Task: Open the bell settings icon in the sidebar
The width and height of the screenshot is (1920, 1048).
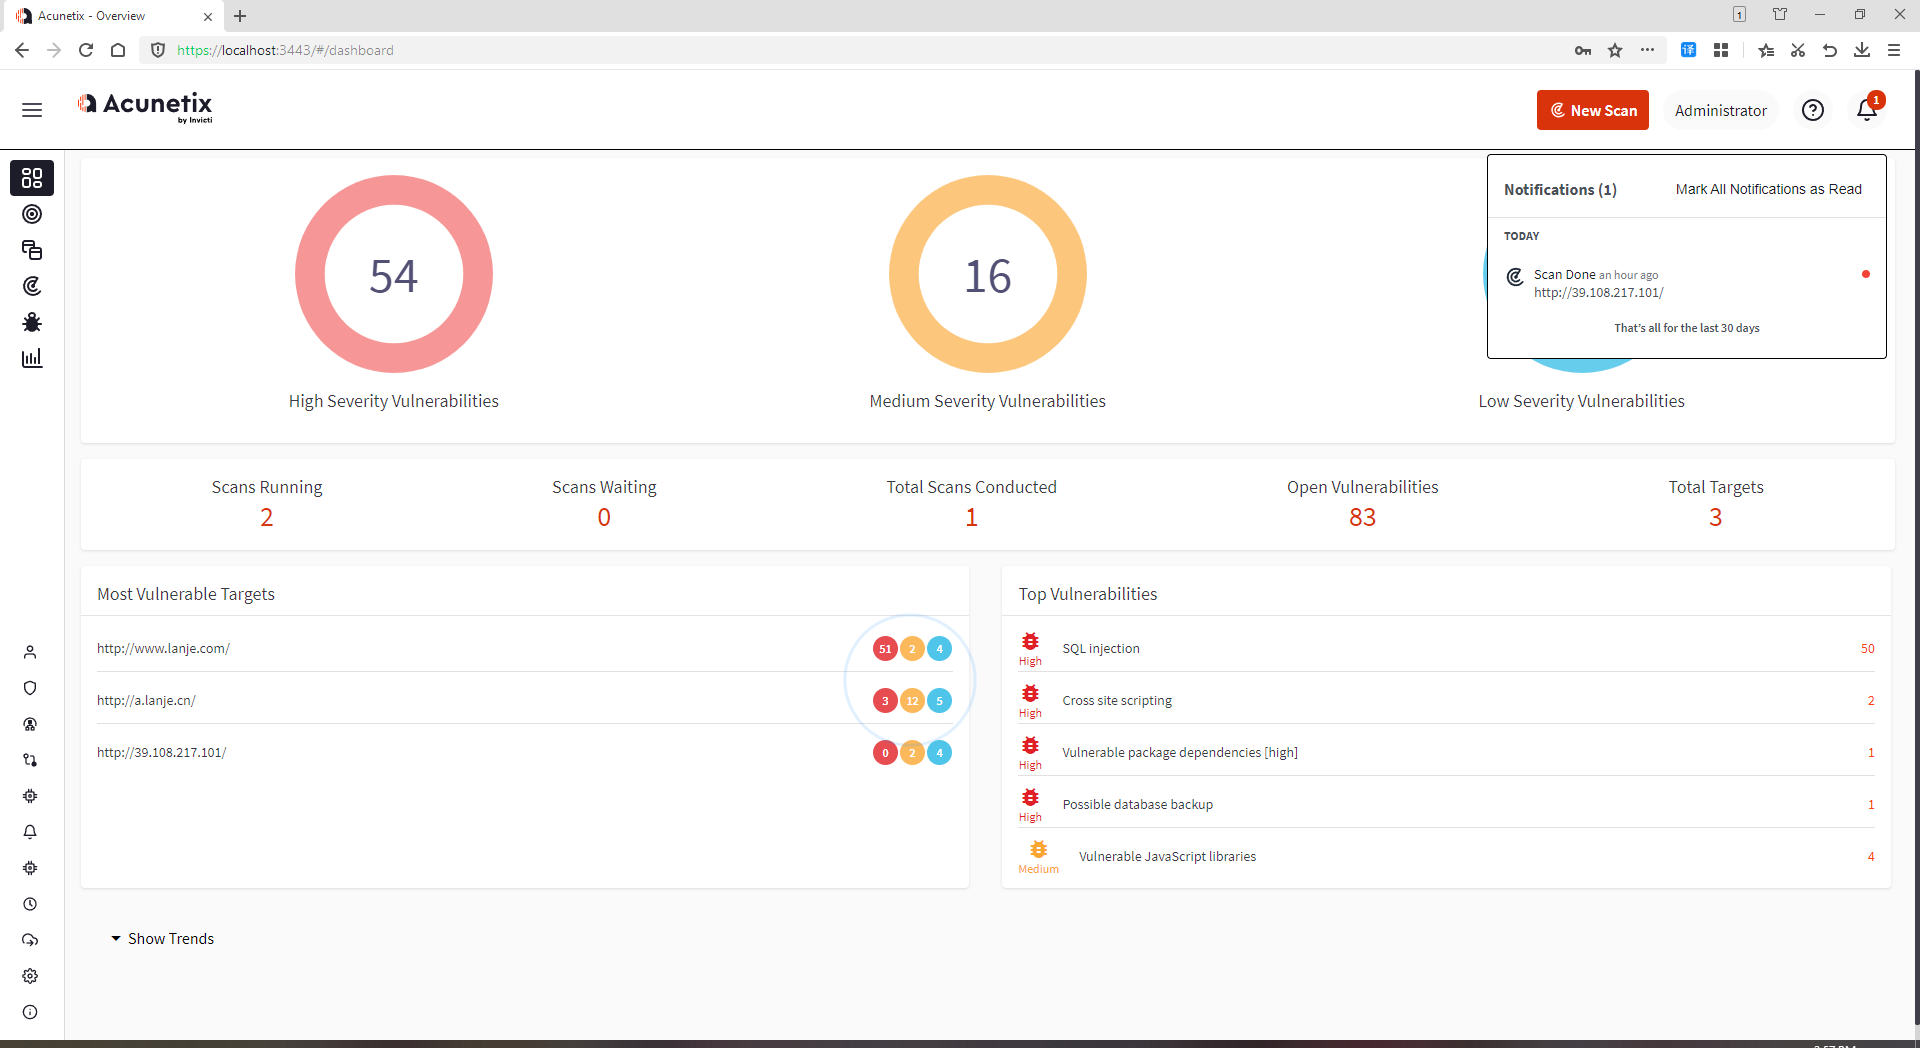Action: point(30,832)
